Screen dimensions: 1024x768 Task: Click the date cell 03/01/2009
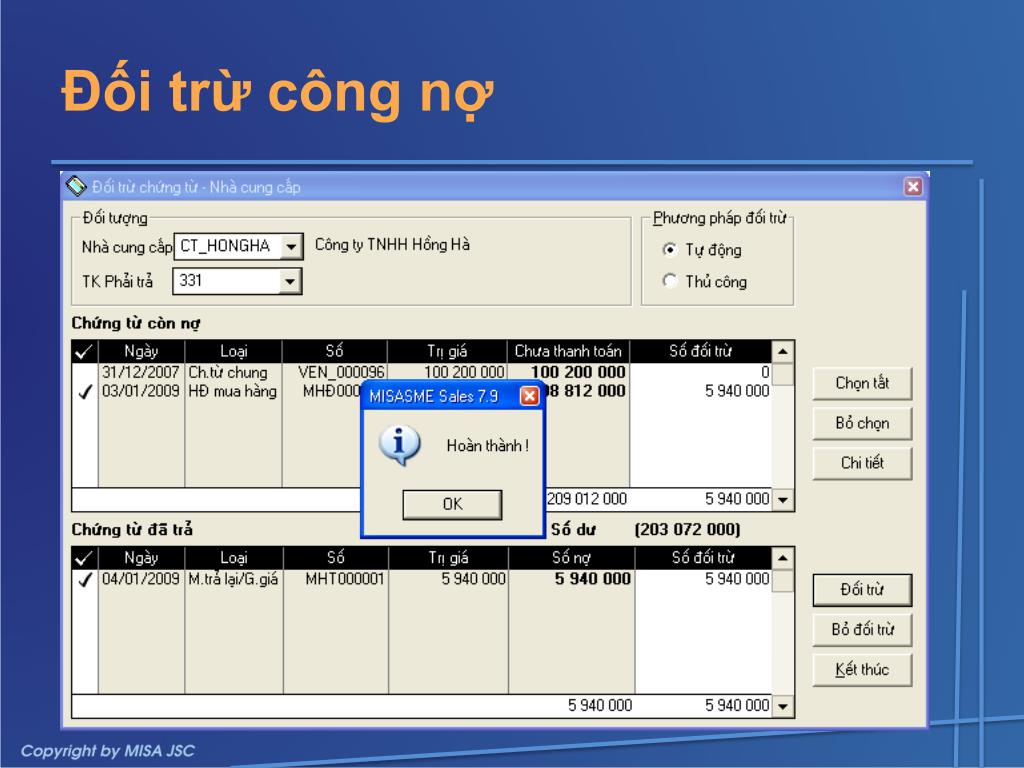tap(140, 391)
